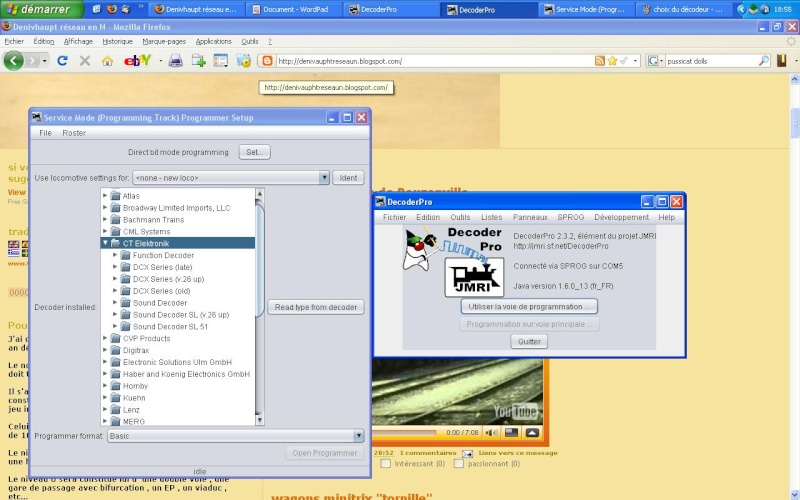Click the new tab folder icon with plus
The image size is (800, 500).
[x=198, y=61]
